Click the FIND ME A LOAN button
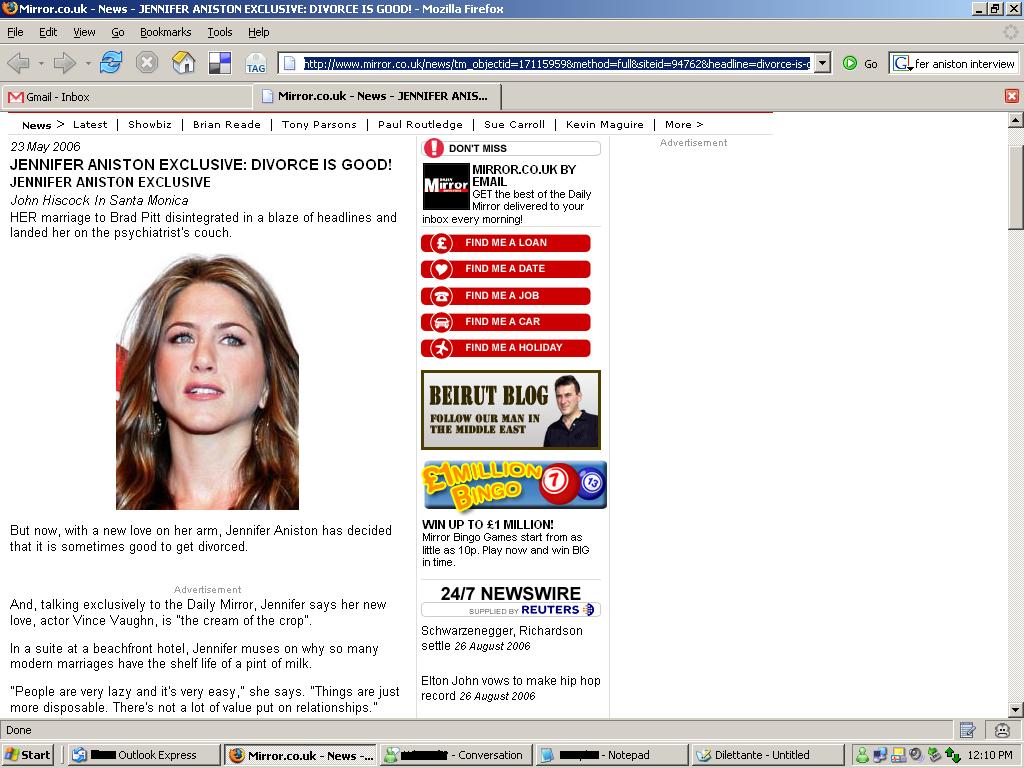 [506, 243]
